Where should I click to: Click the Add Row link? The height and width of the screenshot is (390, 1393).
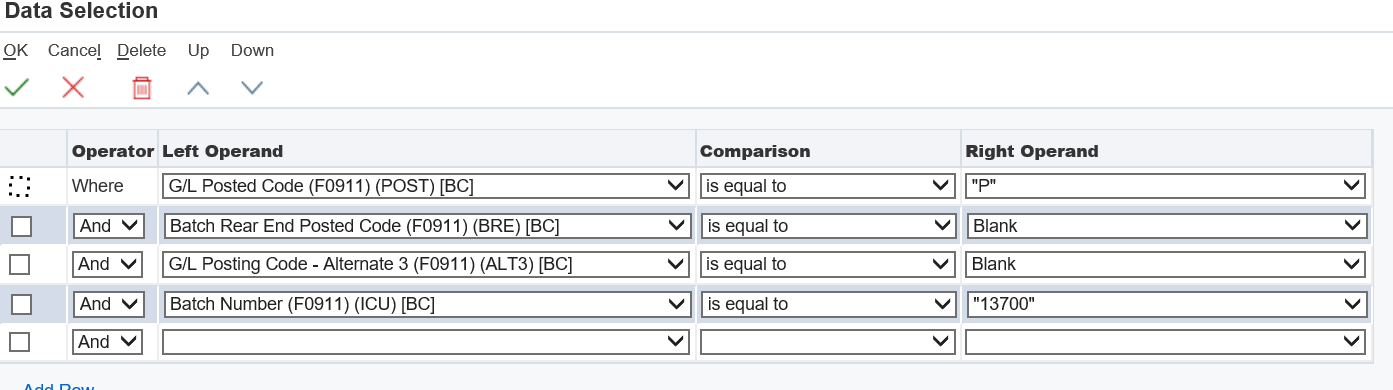(58, 386)
